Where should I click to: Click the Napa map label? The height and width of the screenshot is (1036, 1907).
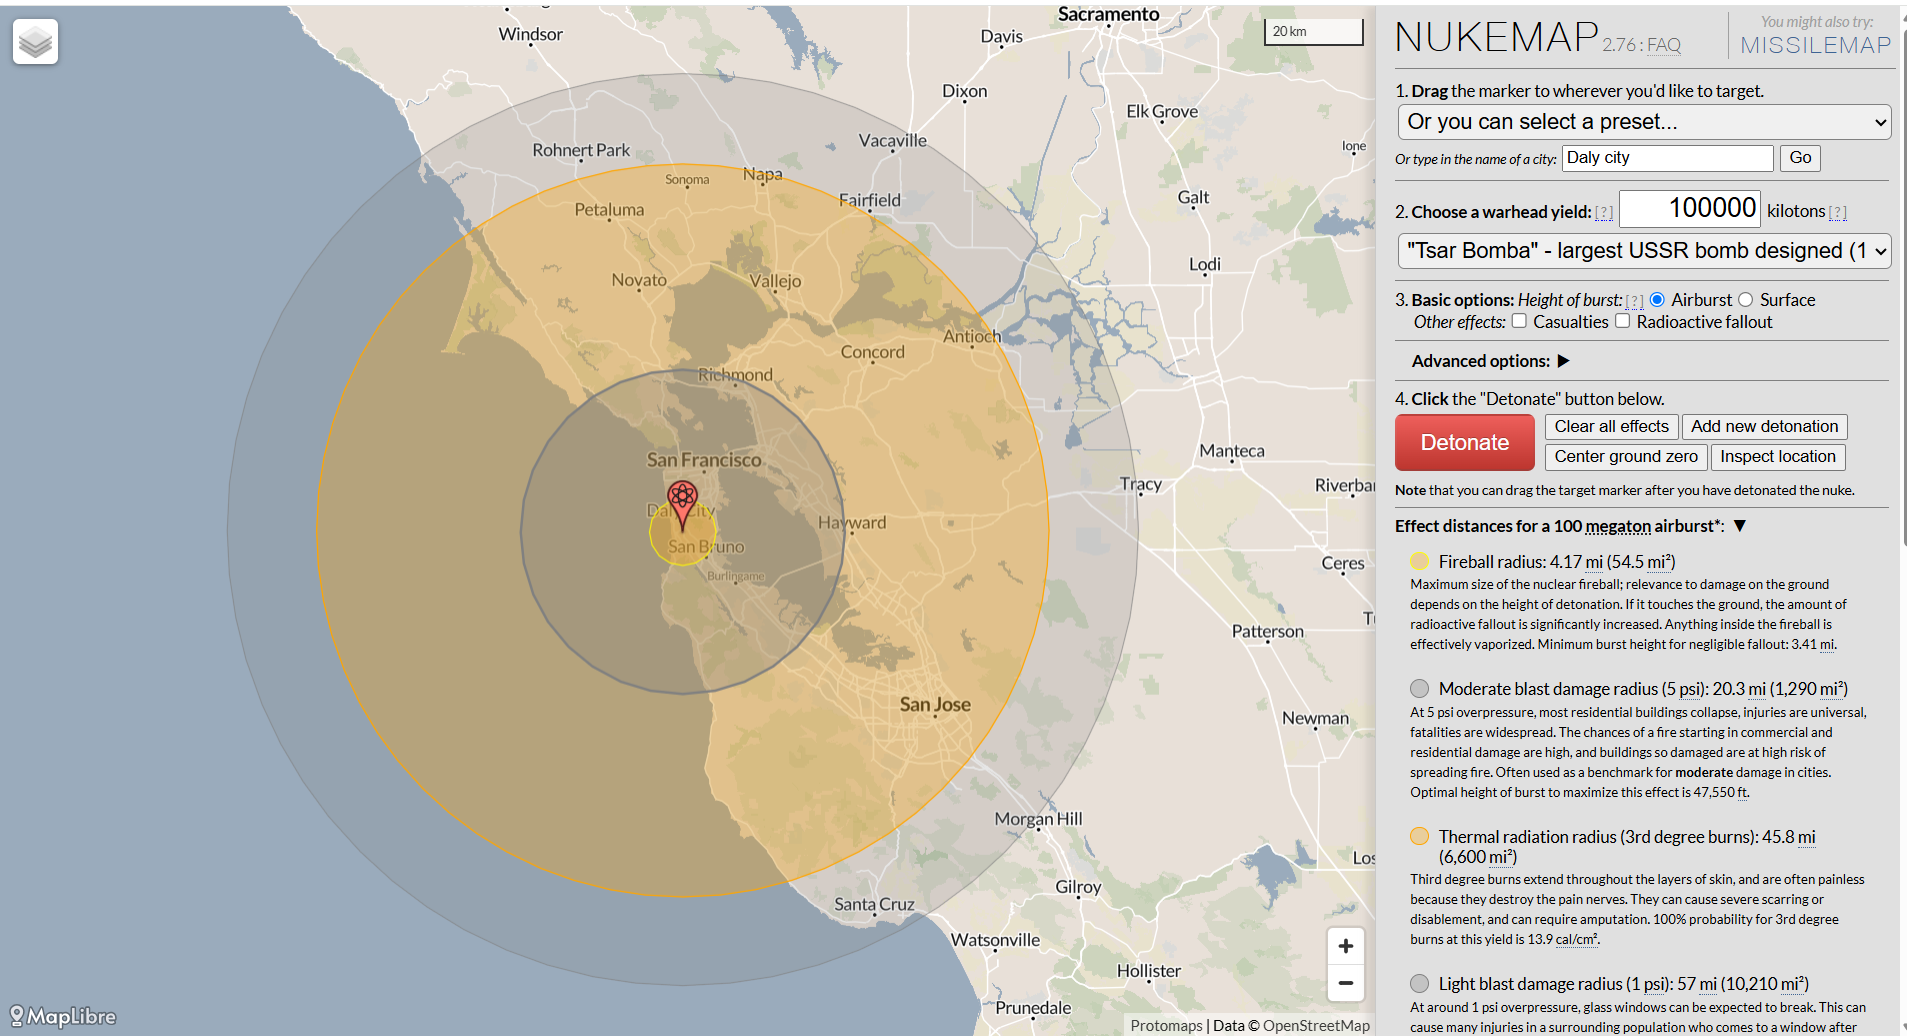(763, 174)
